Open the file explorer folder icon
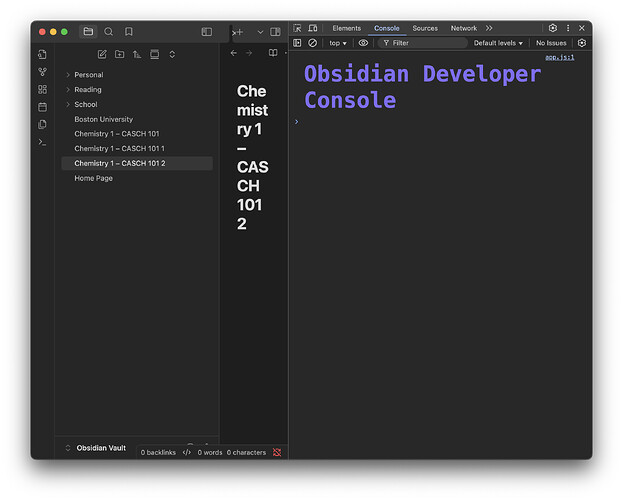This screenshot has height=500, width=622. coord(88,31)
